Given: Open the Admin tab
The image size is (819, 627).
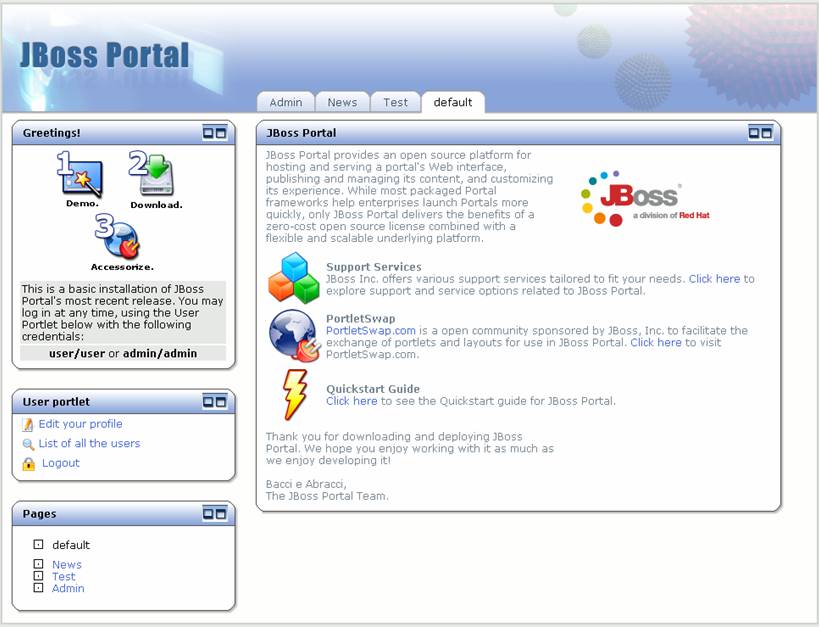Looking at the screenshot, I should (286, 102).
